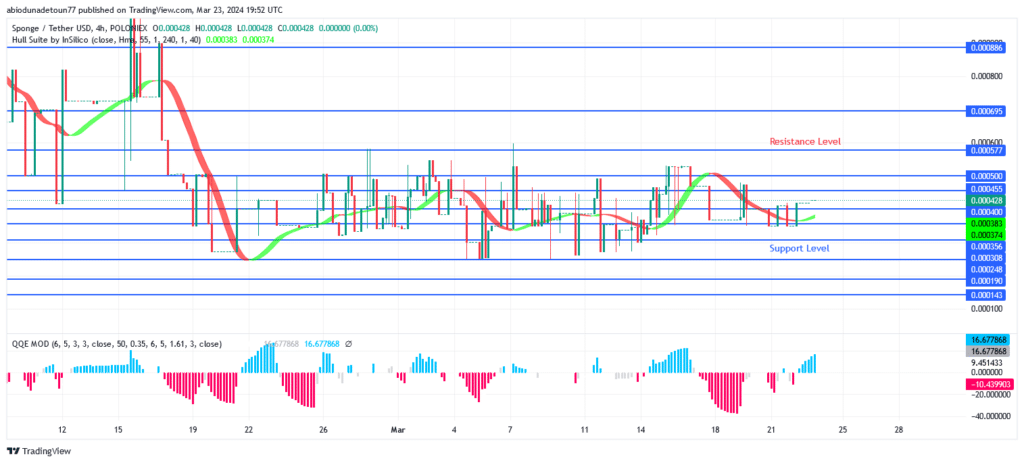Image resolution: width=1024 pixels, height=463 pixels.
Task: Click date 28 on the time axis
Action: click(899, 430)
